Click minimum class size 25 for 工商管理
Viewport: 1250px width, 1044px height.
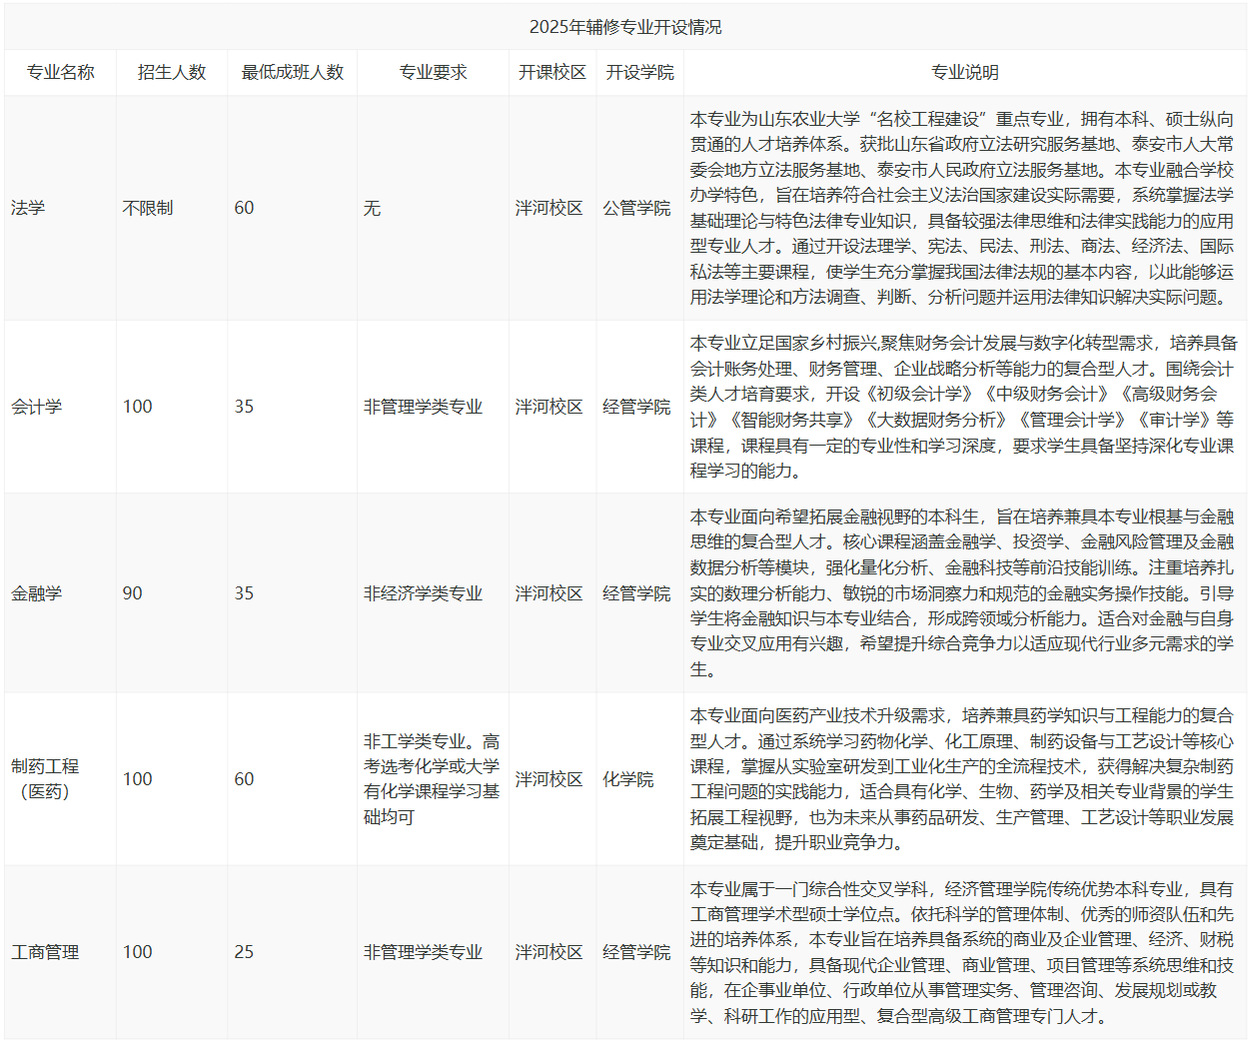coord(244,952)
